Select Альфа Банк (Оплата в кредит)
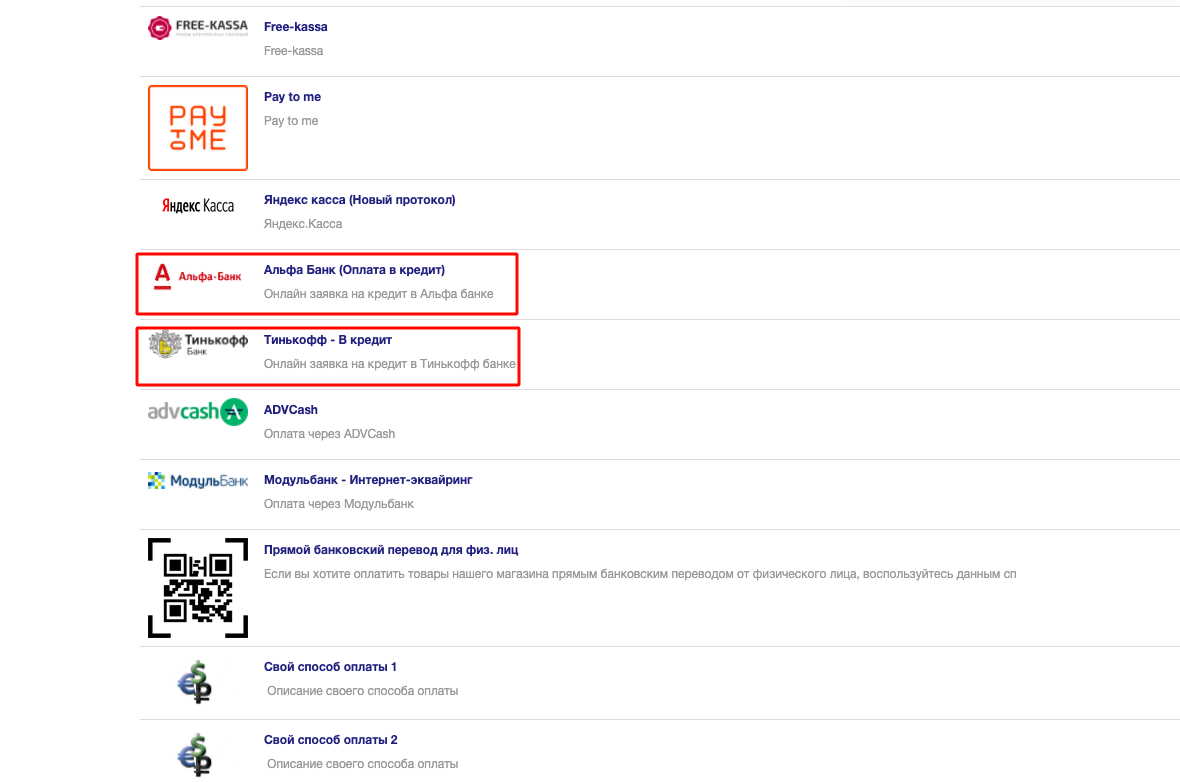 tap(354, 270)
